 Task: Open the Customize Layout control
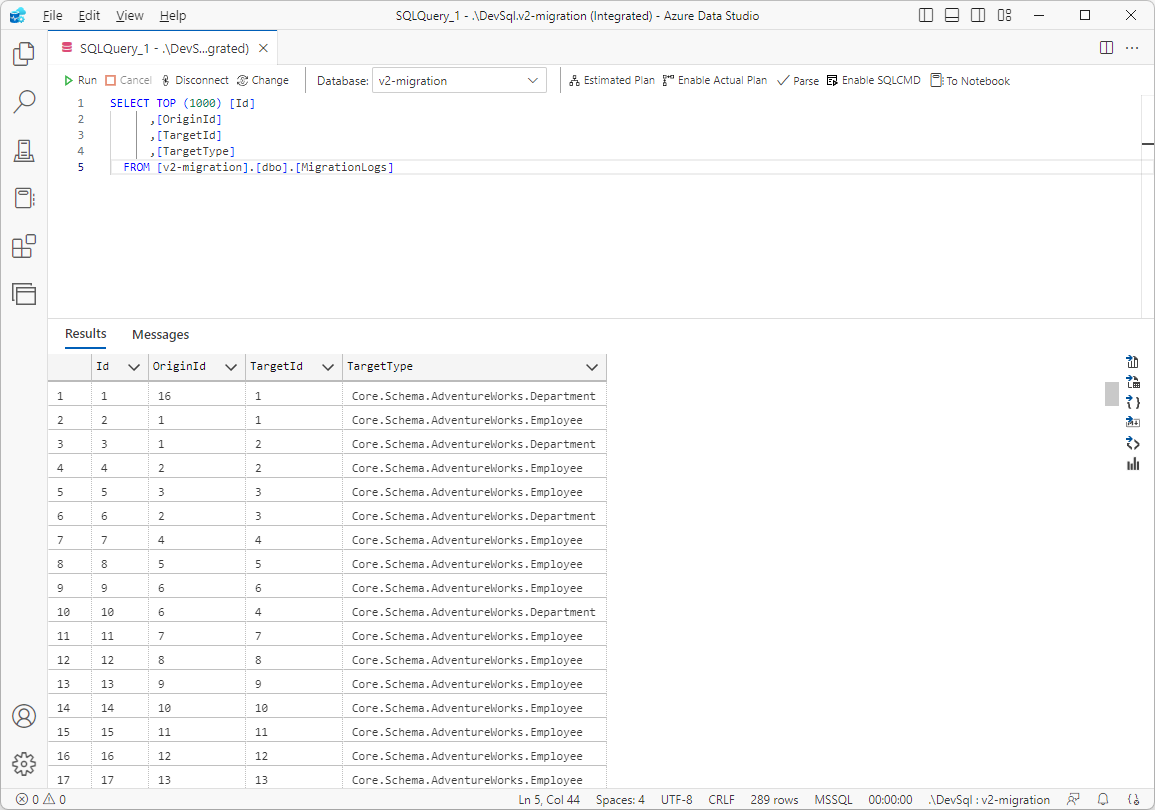click(1005, 15)
